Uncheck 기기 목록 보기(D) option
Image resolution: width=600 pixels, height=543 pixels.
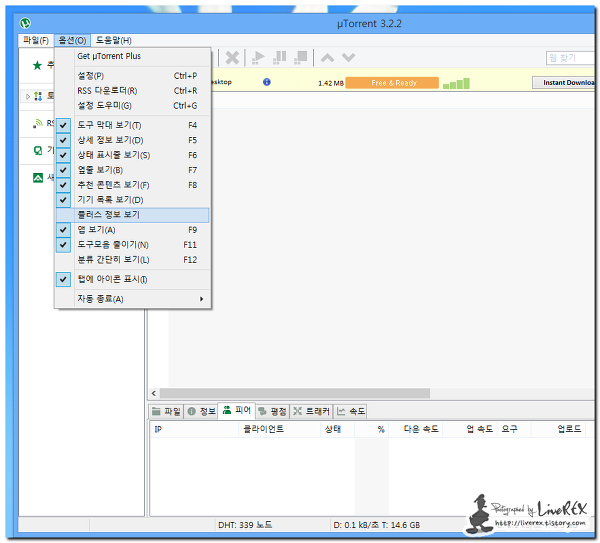(132, 200)
